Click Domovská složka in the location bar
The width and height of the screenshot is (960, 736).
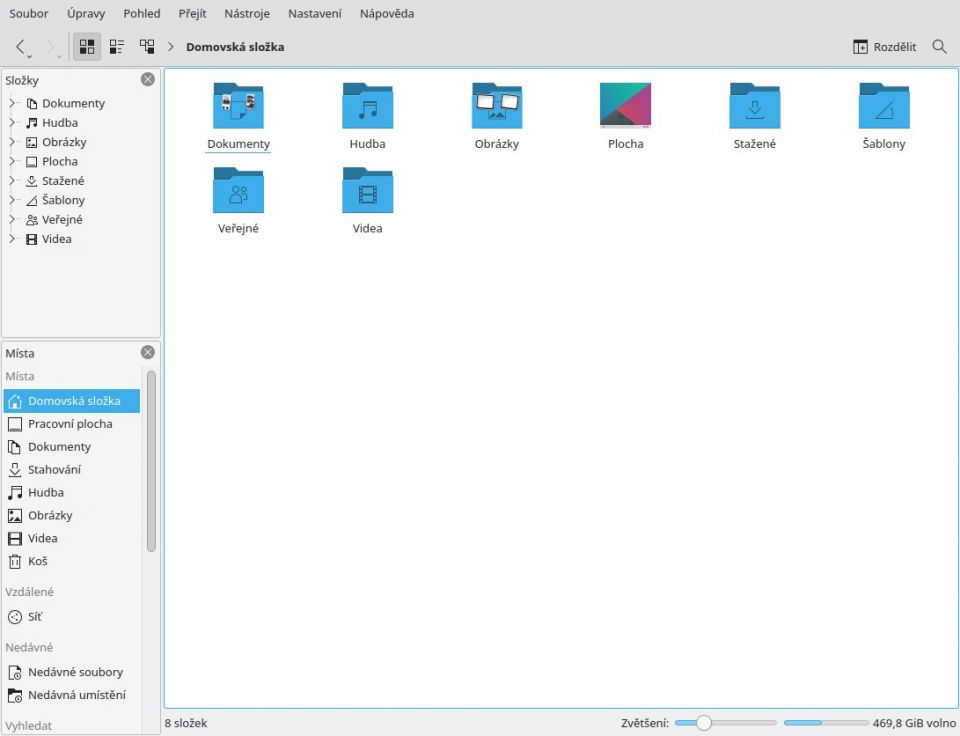click(x=235, y=47)
